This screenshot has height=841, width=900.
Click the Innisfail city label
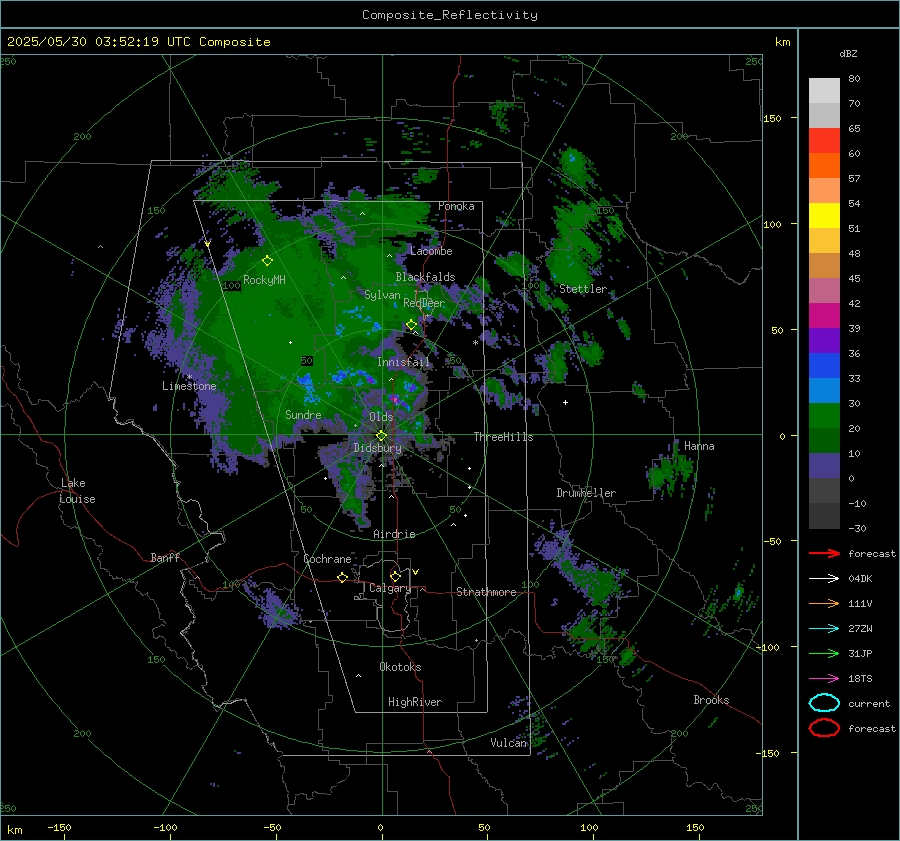click(x=403, y=362)
